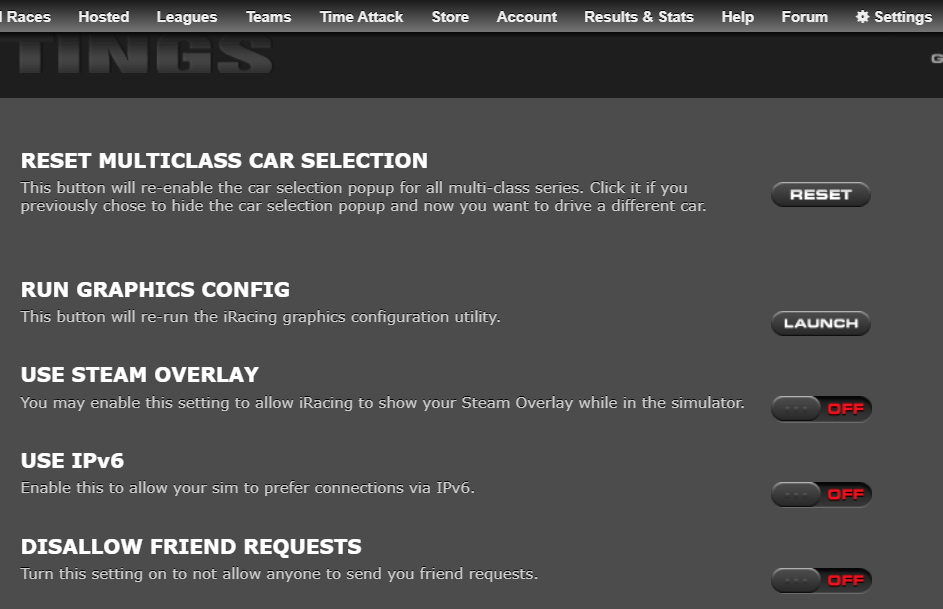Click the Use Steam Overlay heading
This screenshot has height=609, width=943.
(140, 375)
